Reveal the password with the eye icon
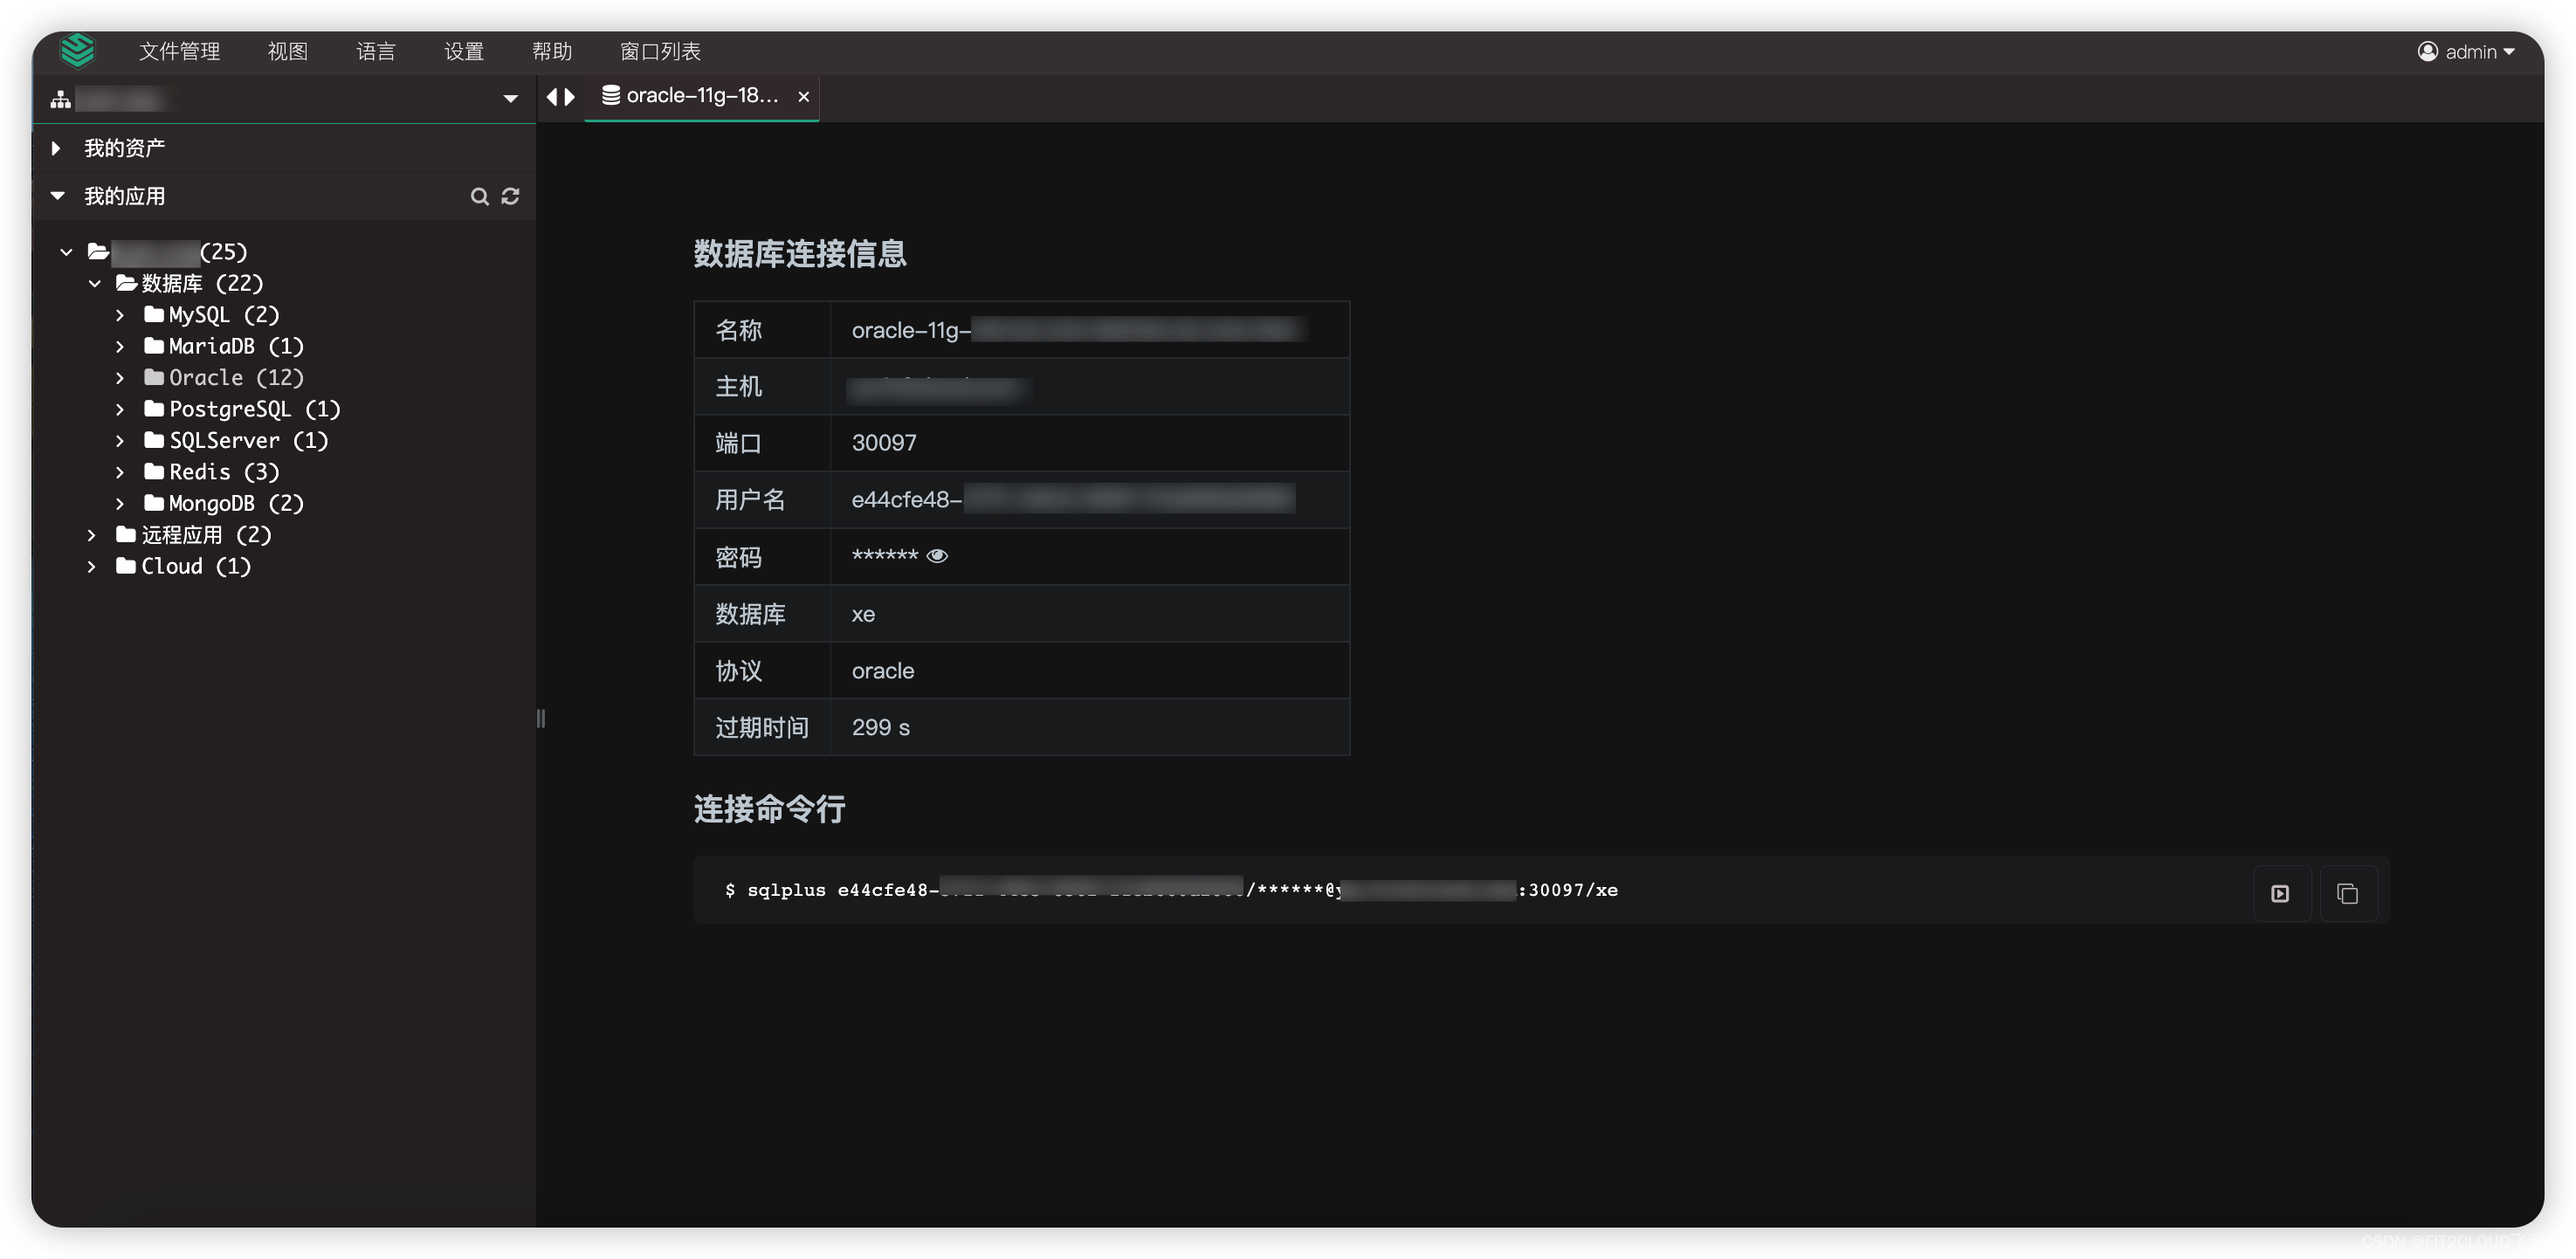The height and width of the screenshot is (1259, 2576). (937, 556)
